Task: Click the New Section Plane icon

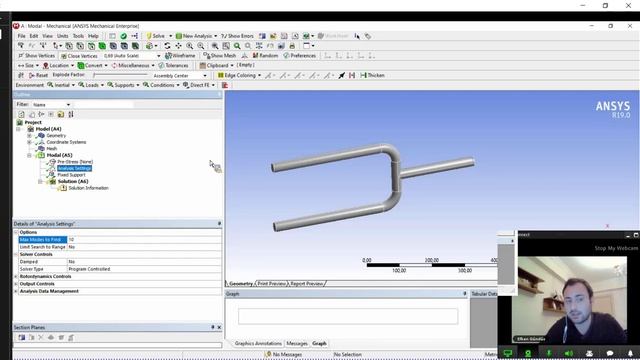Action: [x=21, y=338]
